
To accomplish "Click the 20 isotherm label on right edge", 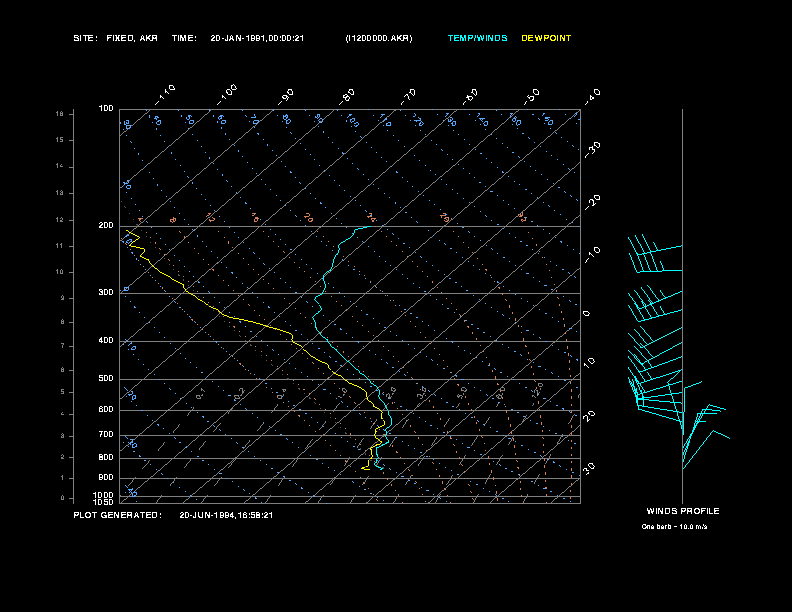I will 589,416.
